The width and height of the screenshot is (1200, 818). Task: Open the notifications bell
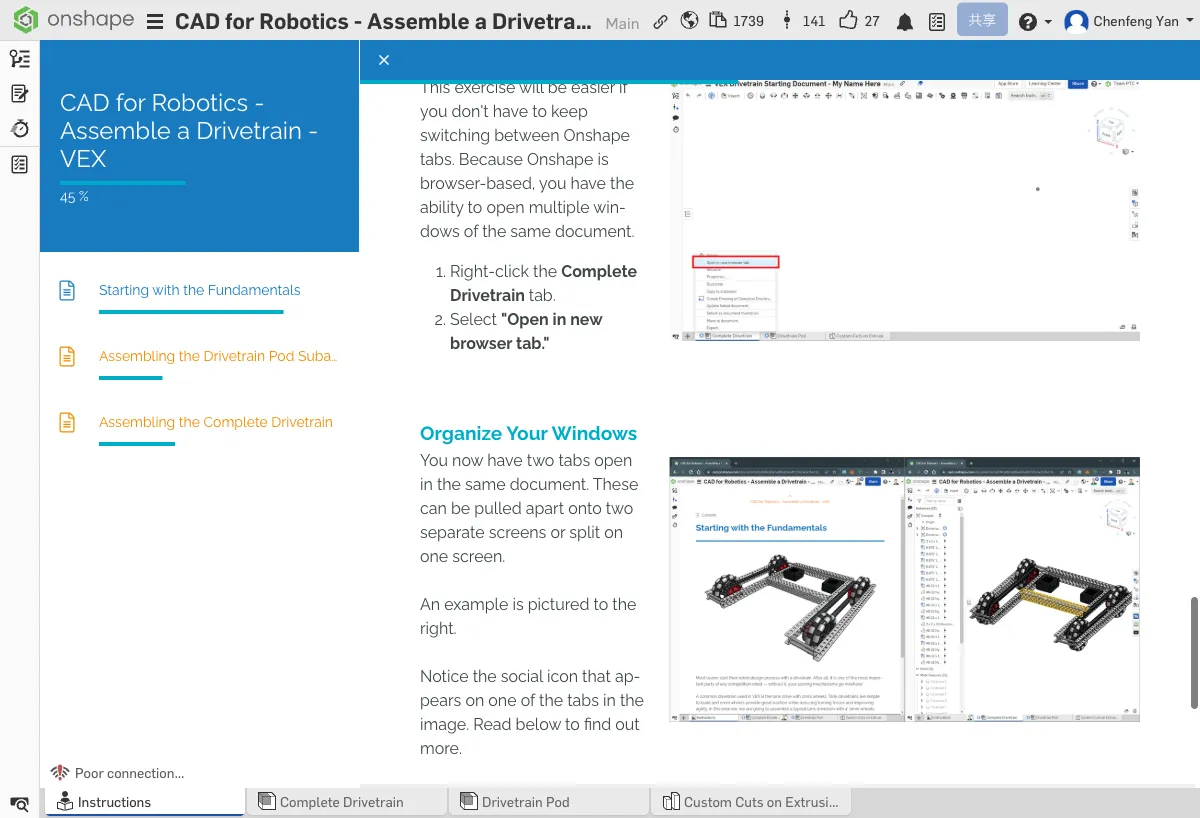(904, 21)
